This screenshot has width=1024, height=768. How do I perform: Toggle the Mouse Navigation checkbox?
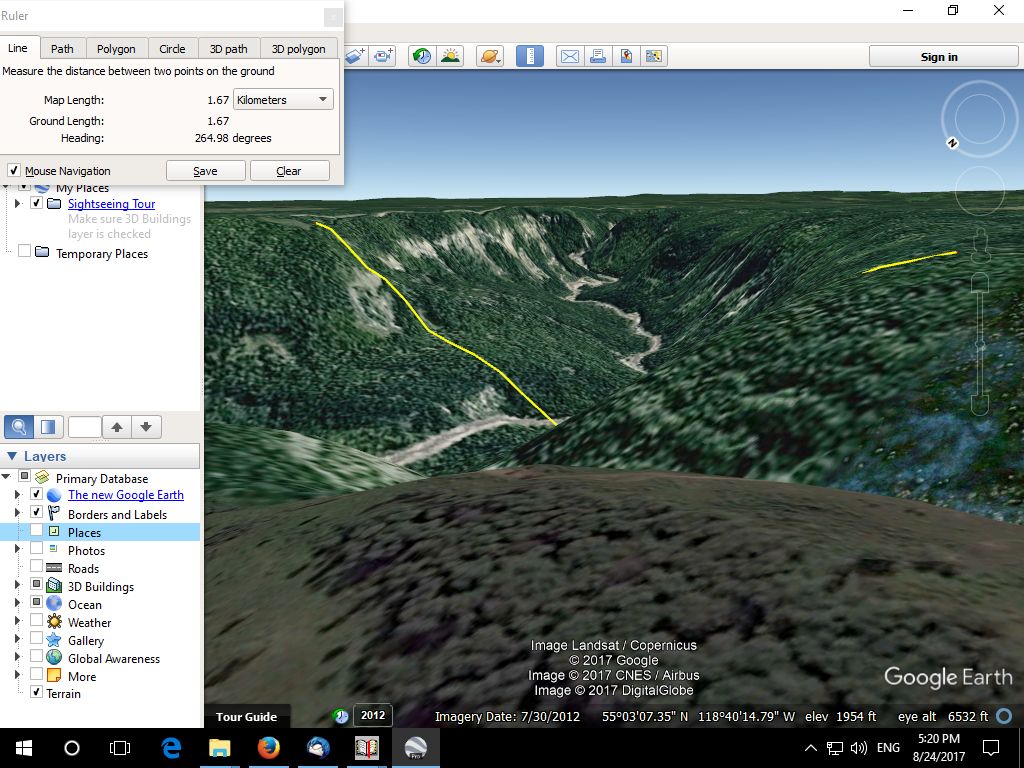click(x=14, y=170)
